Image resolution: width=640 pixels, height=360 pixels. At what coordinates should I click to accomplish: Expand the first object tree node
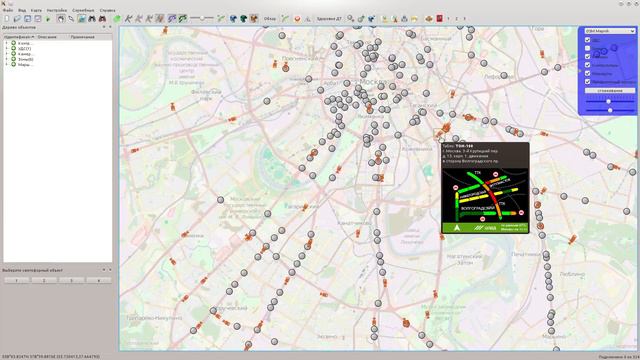pyautogui.click(x=7, y=43)
